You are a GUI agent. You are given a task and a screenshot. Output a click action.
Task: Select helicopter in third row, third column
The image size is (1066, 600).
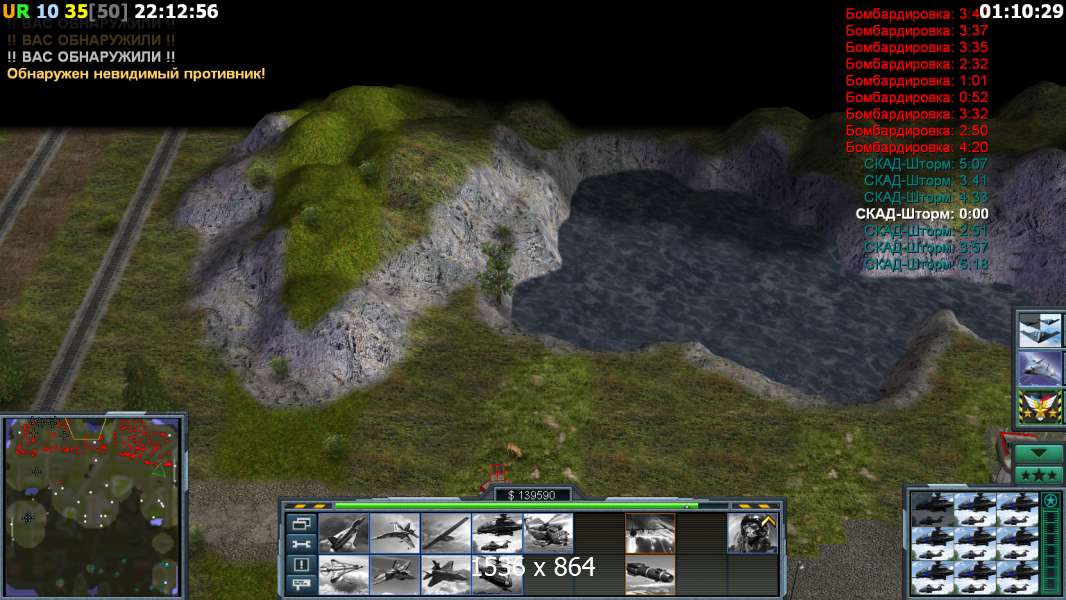pos(1018,577)
